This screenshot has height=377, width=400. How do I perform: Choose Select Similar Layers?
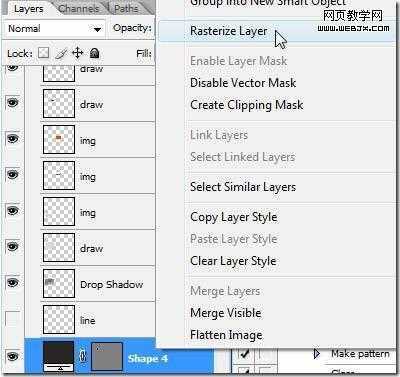coord(243,187)
